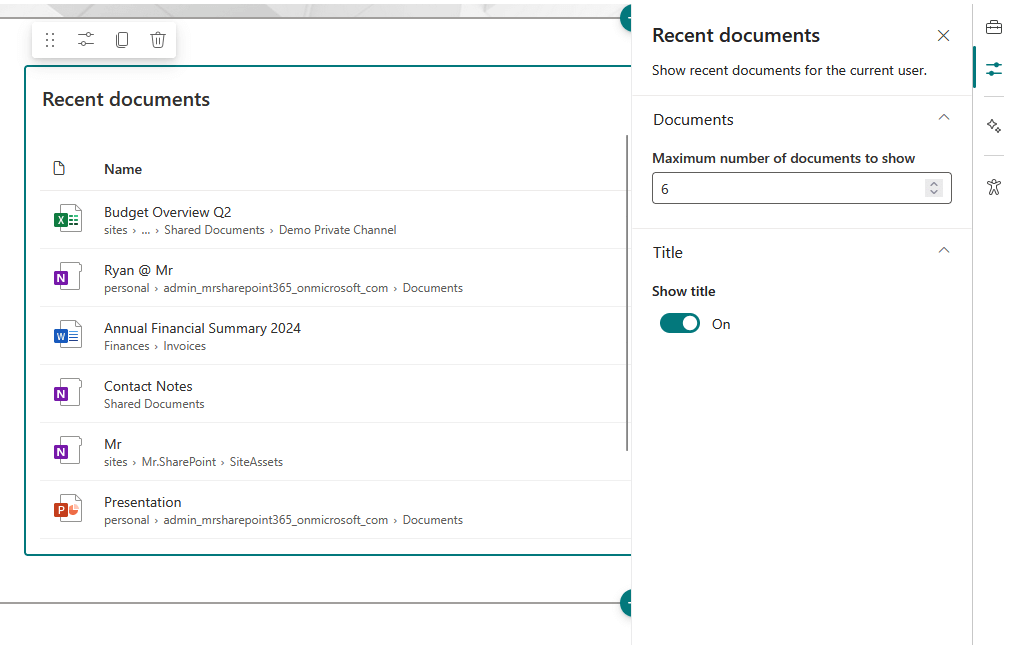Click the PowerPoint icon for Presentation
1015x645 pixels.
[x=67, y=508]
